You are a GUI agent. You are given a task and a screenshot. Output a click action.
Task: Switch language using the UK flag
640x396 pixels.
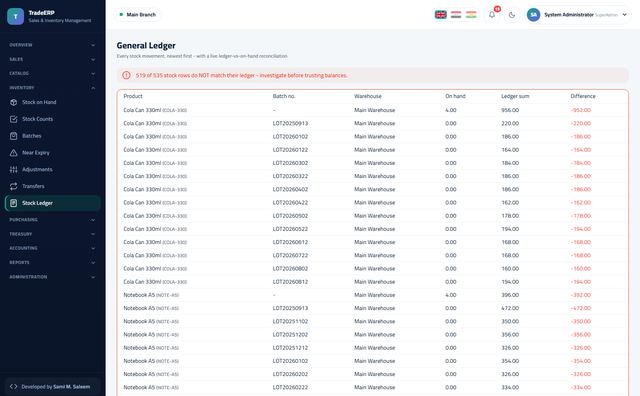point(440,15)
